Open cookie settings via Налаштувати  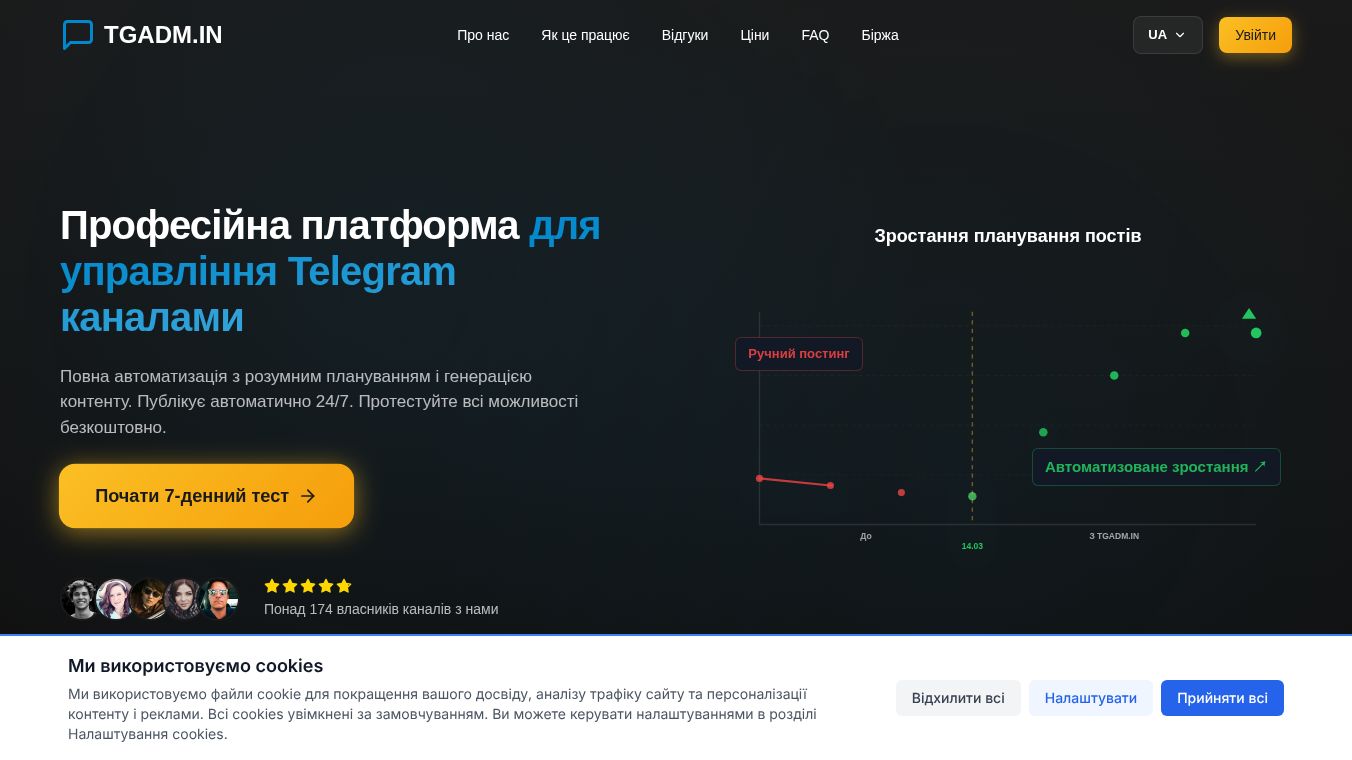[x=1091, y=698]
